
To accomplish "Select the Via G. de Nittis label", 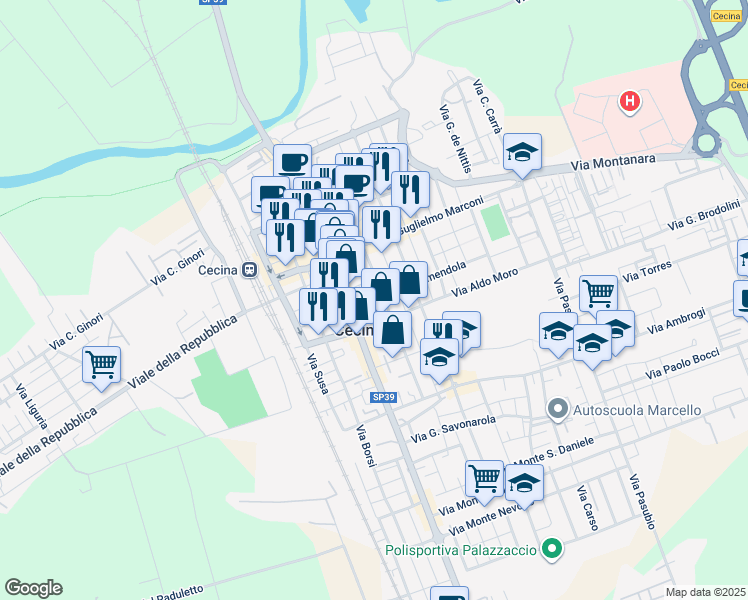I will coord(455,138).
